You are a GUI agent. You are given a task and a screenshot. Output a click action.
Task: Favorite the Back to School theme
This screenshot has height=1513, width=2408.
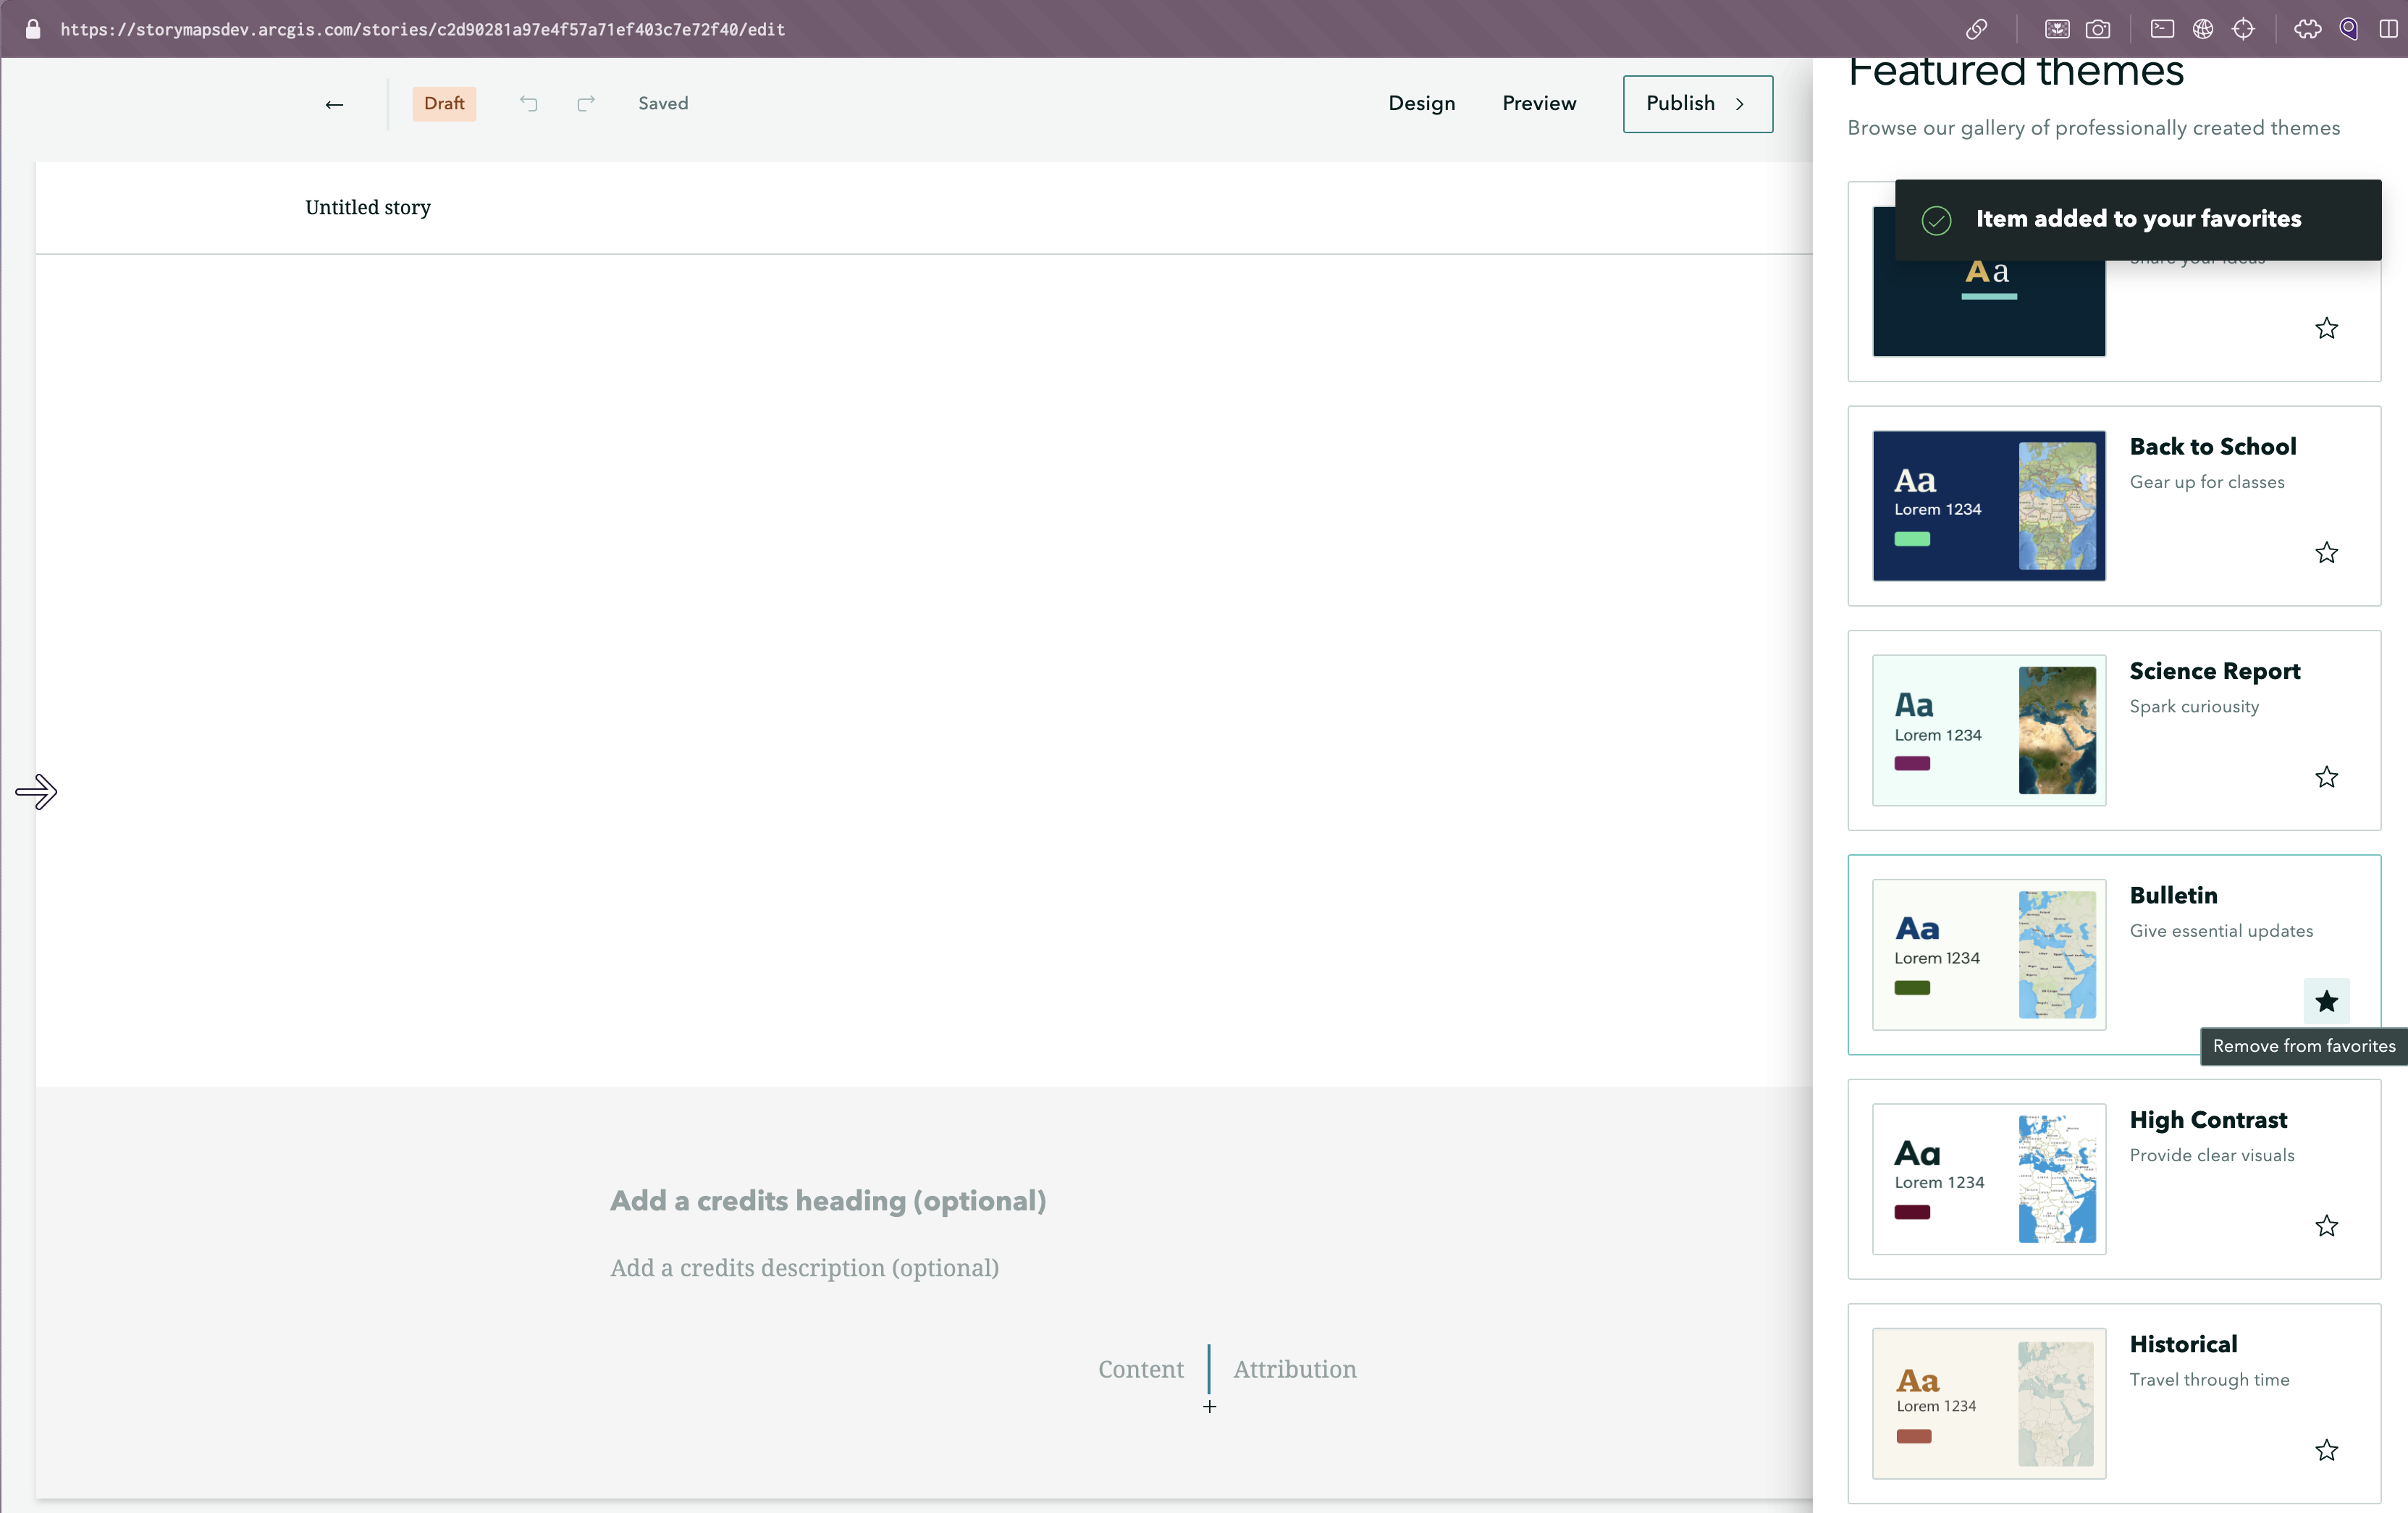(2326, 553)
